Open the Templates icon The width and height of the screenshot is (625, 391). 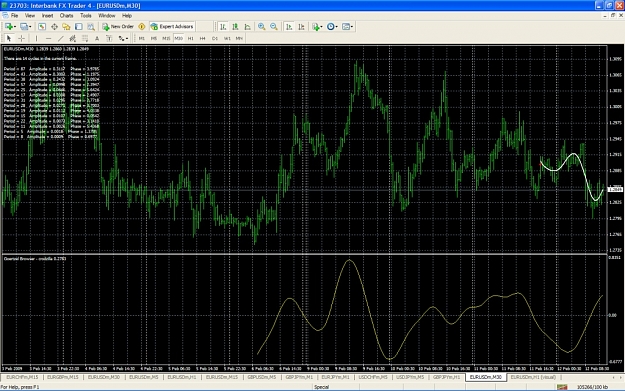[x=346, y=27]
